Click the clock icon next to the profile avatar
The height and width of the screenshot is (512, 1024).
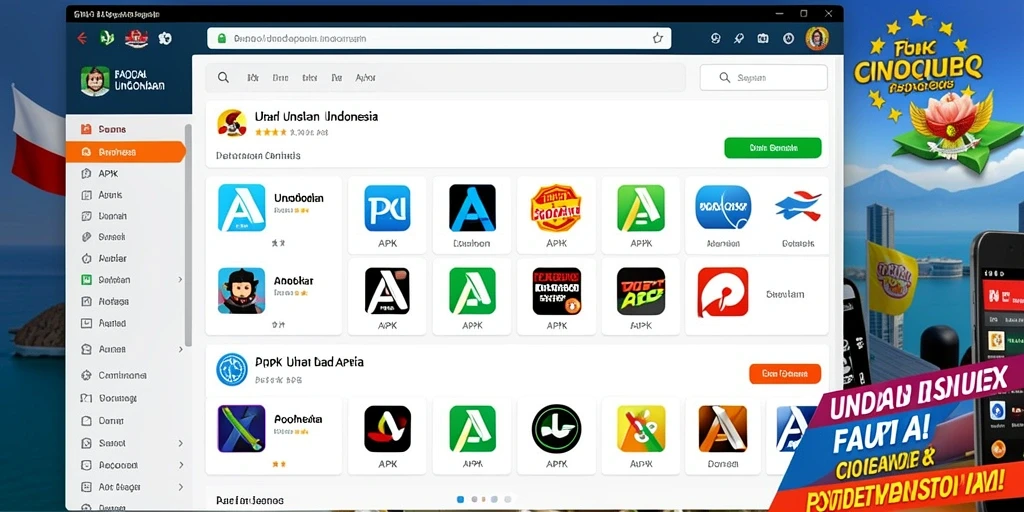[788, 39]
